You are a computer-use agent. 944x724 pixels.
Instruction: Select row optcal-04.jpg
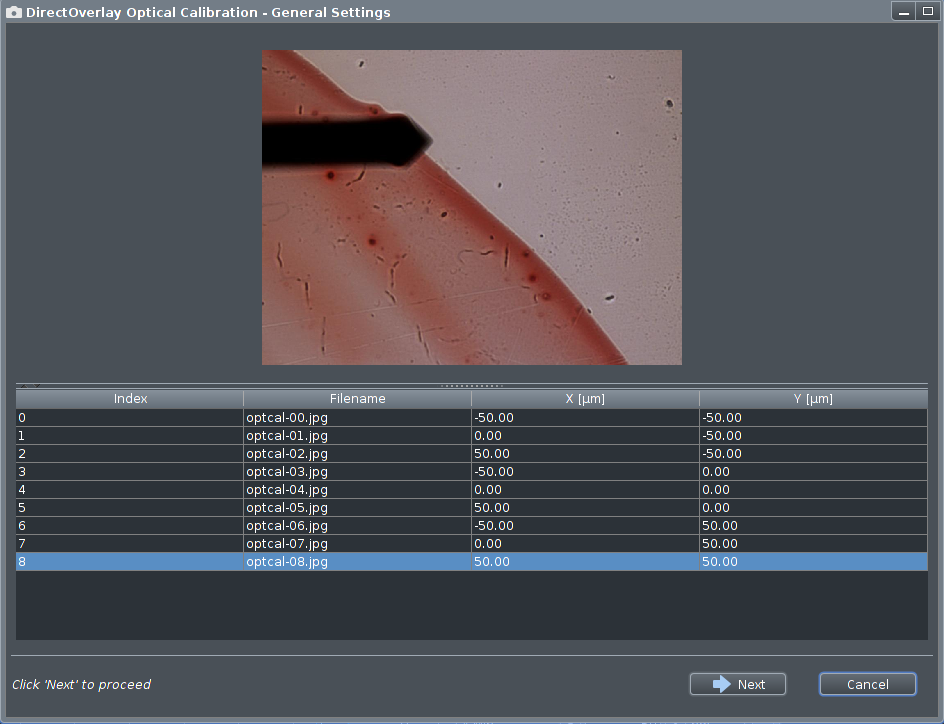pyautogui.click(x=471, y=490)
